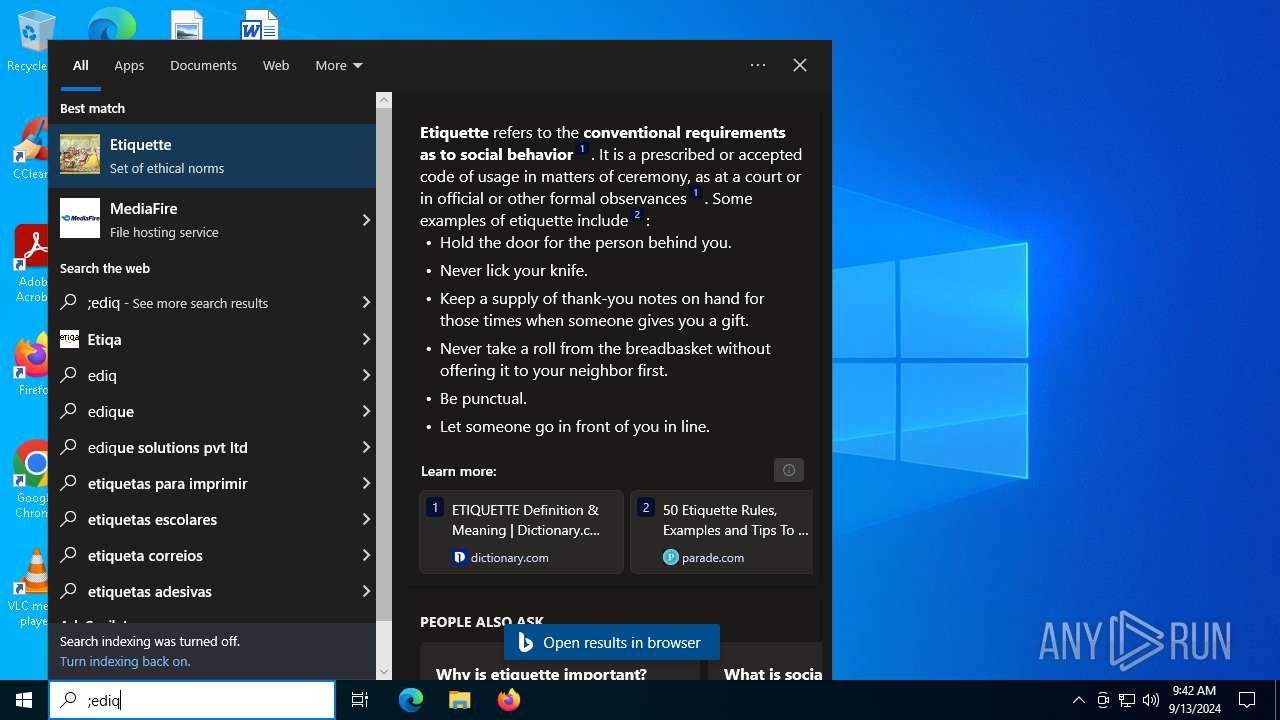Expand the MediaFire result arrow
Viewport: 1280px width, 720px height.
click(x=366, y=220)
